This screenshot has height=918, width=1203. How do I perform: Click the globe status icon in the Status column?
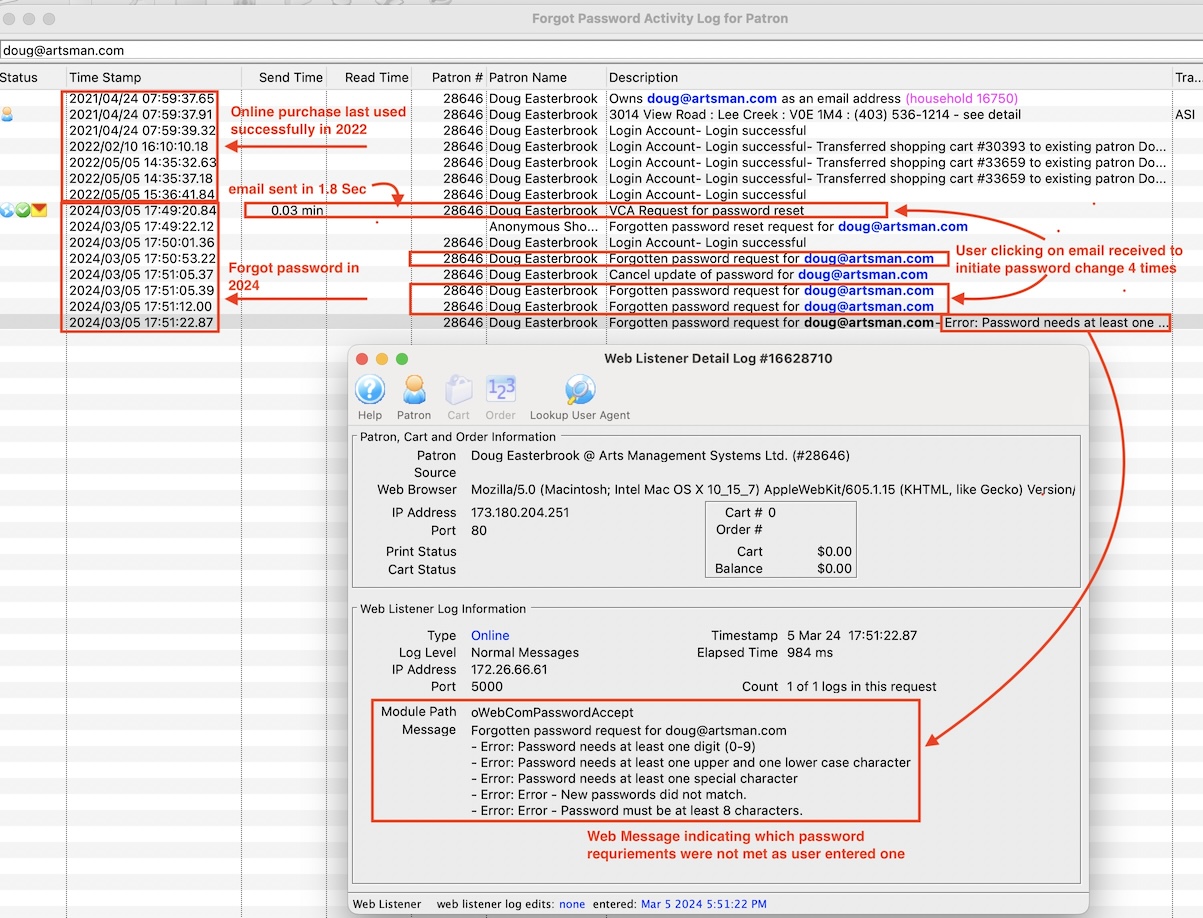8,210
